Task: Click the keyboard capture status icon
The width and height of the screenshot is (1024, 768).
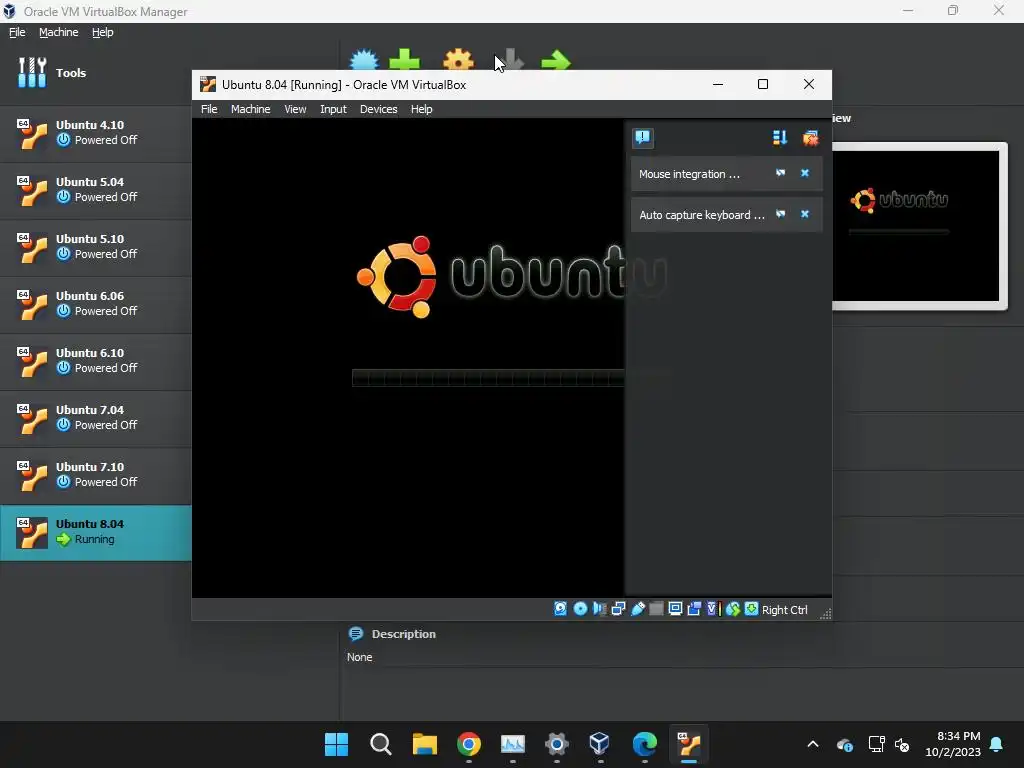Action: pos(752,609)
